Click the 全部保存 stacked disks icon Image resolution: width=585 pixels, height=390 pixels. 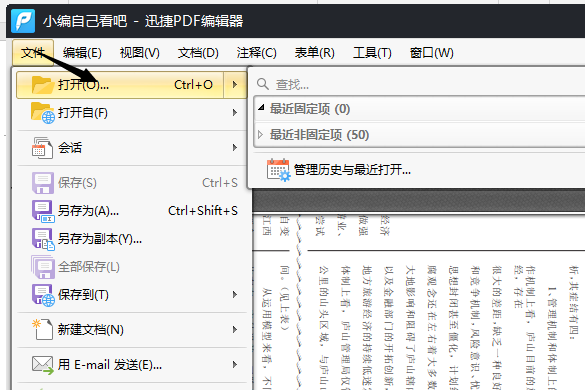[43, 267]
